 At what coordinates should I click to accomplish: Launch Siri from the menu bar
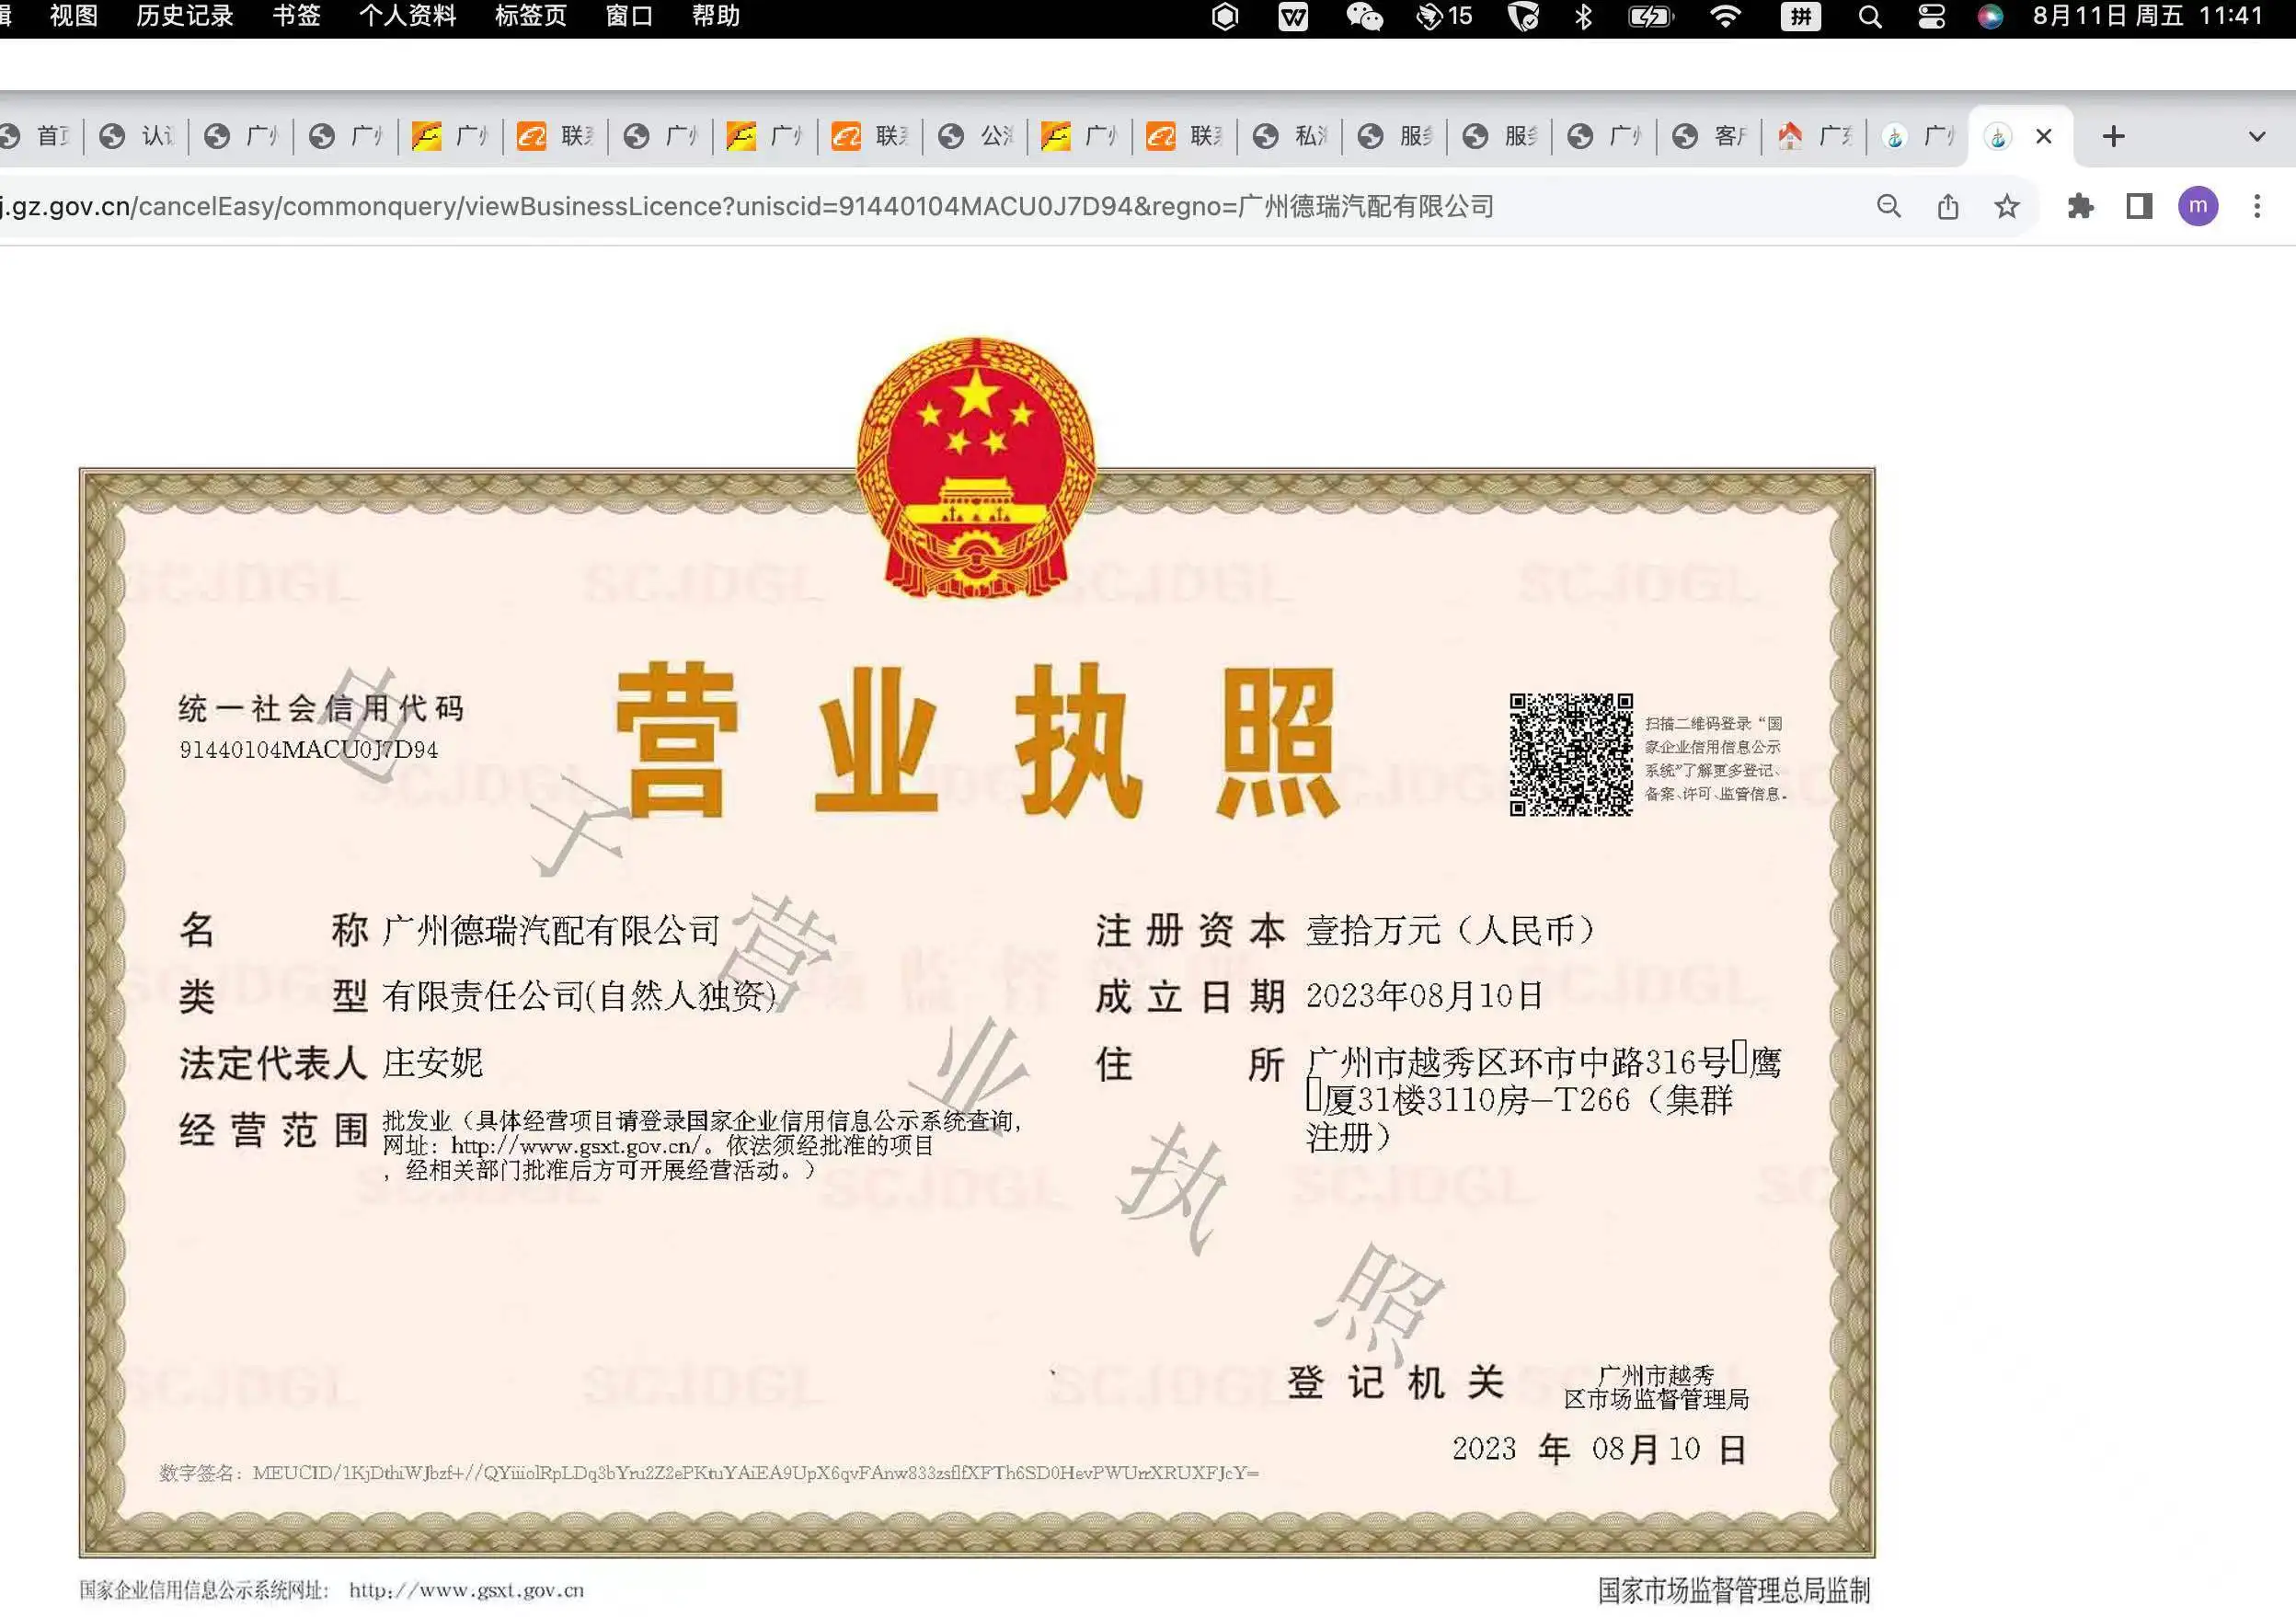point(1990,17)
